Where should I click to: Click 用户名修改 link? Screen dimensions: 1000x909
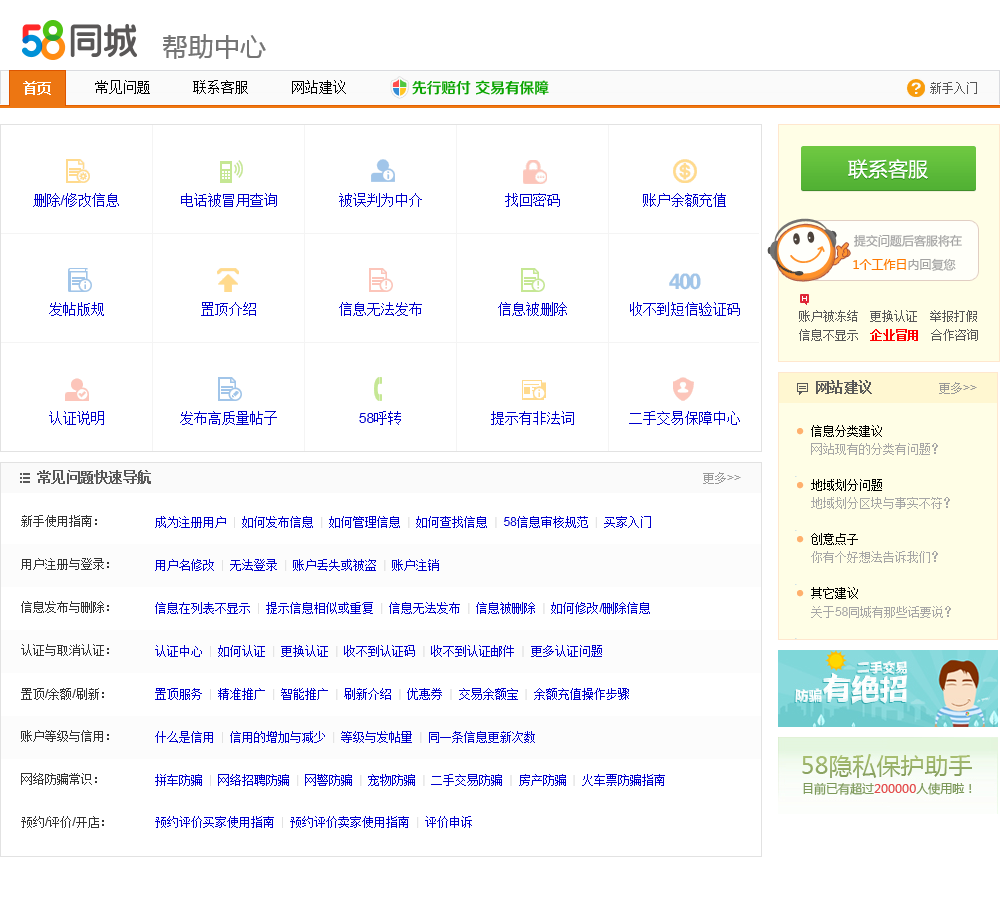coord(184,565)
